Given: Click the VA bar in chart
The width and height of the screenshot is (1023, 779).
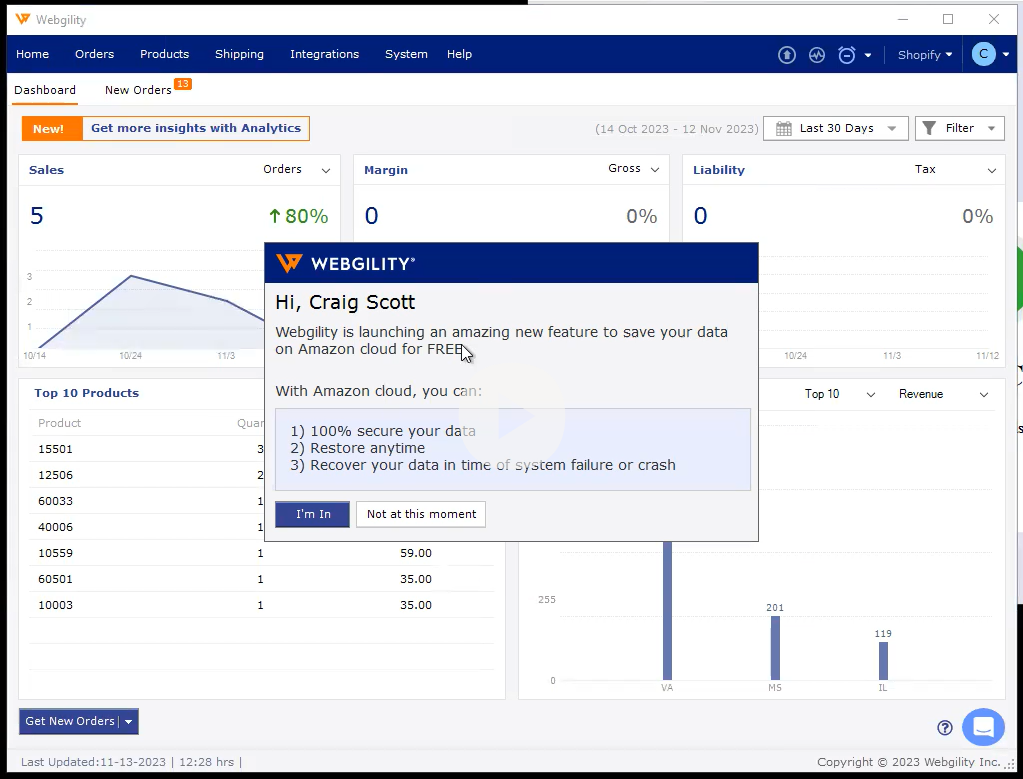Looking at the screenshot, I should click(667, 610).
